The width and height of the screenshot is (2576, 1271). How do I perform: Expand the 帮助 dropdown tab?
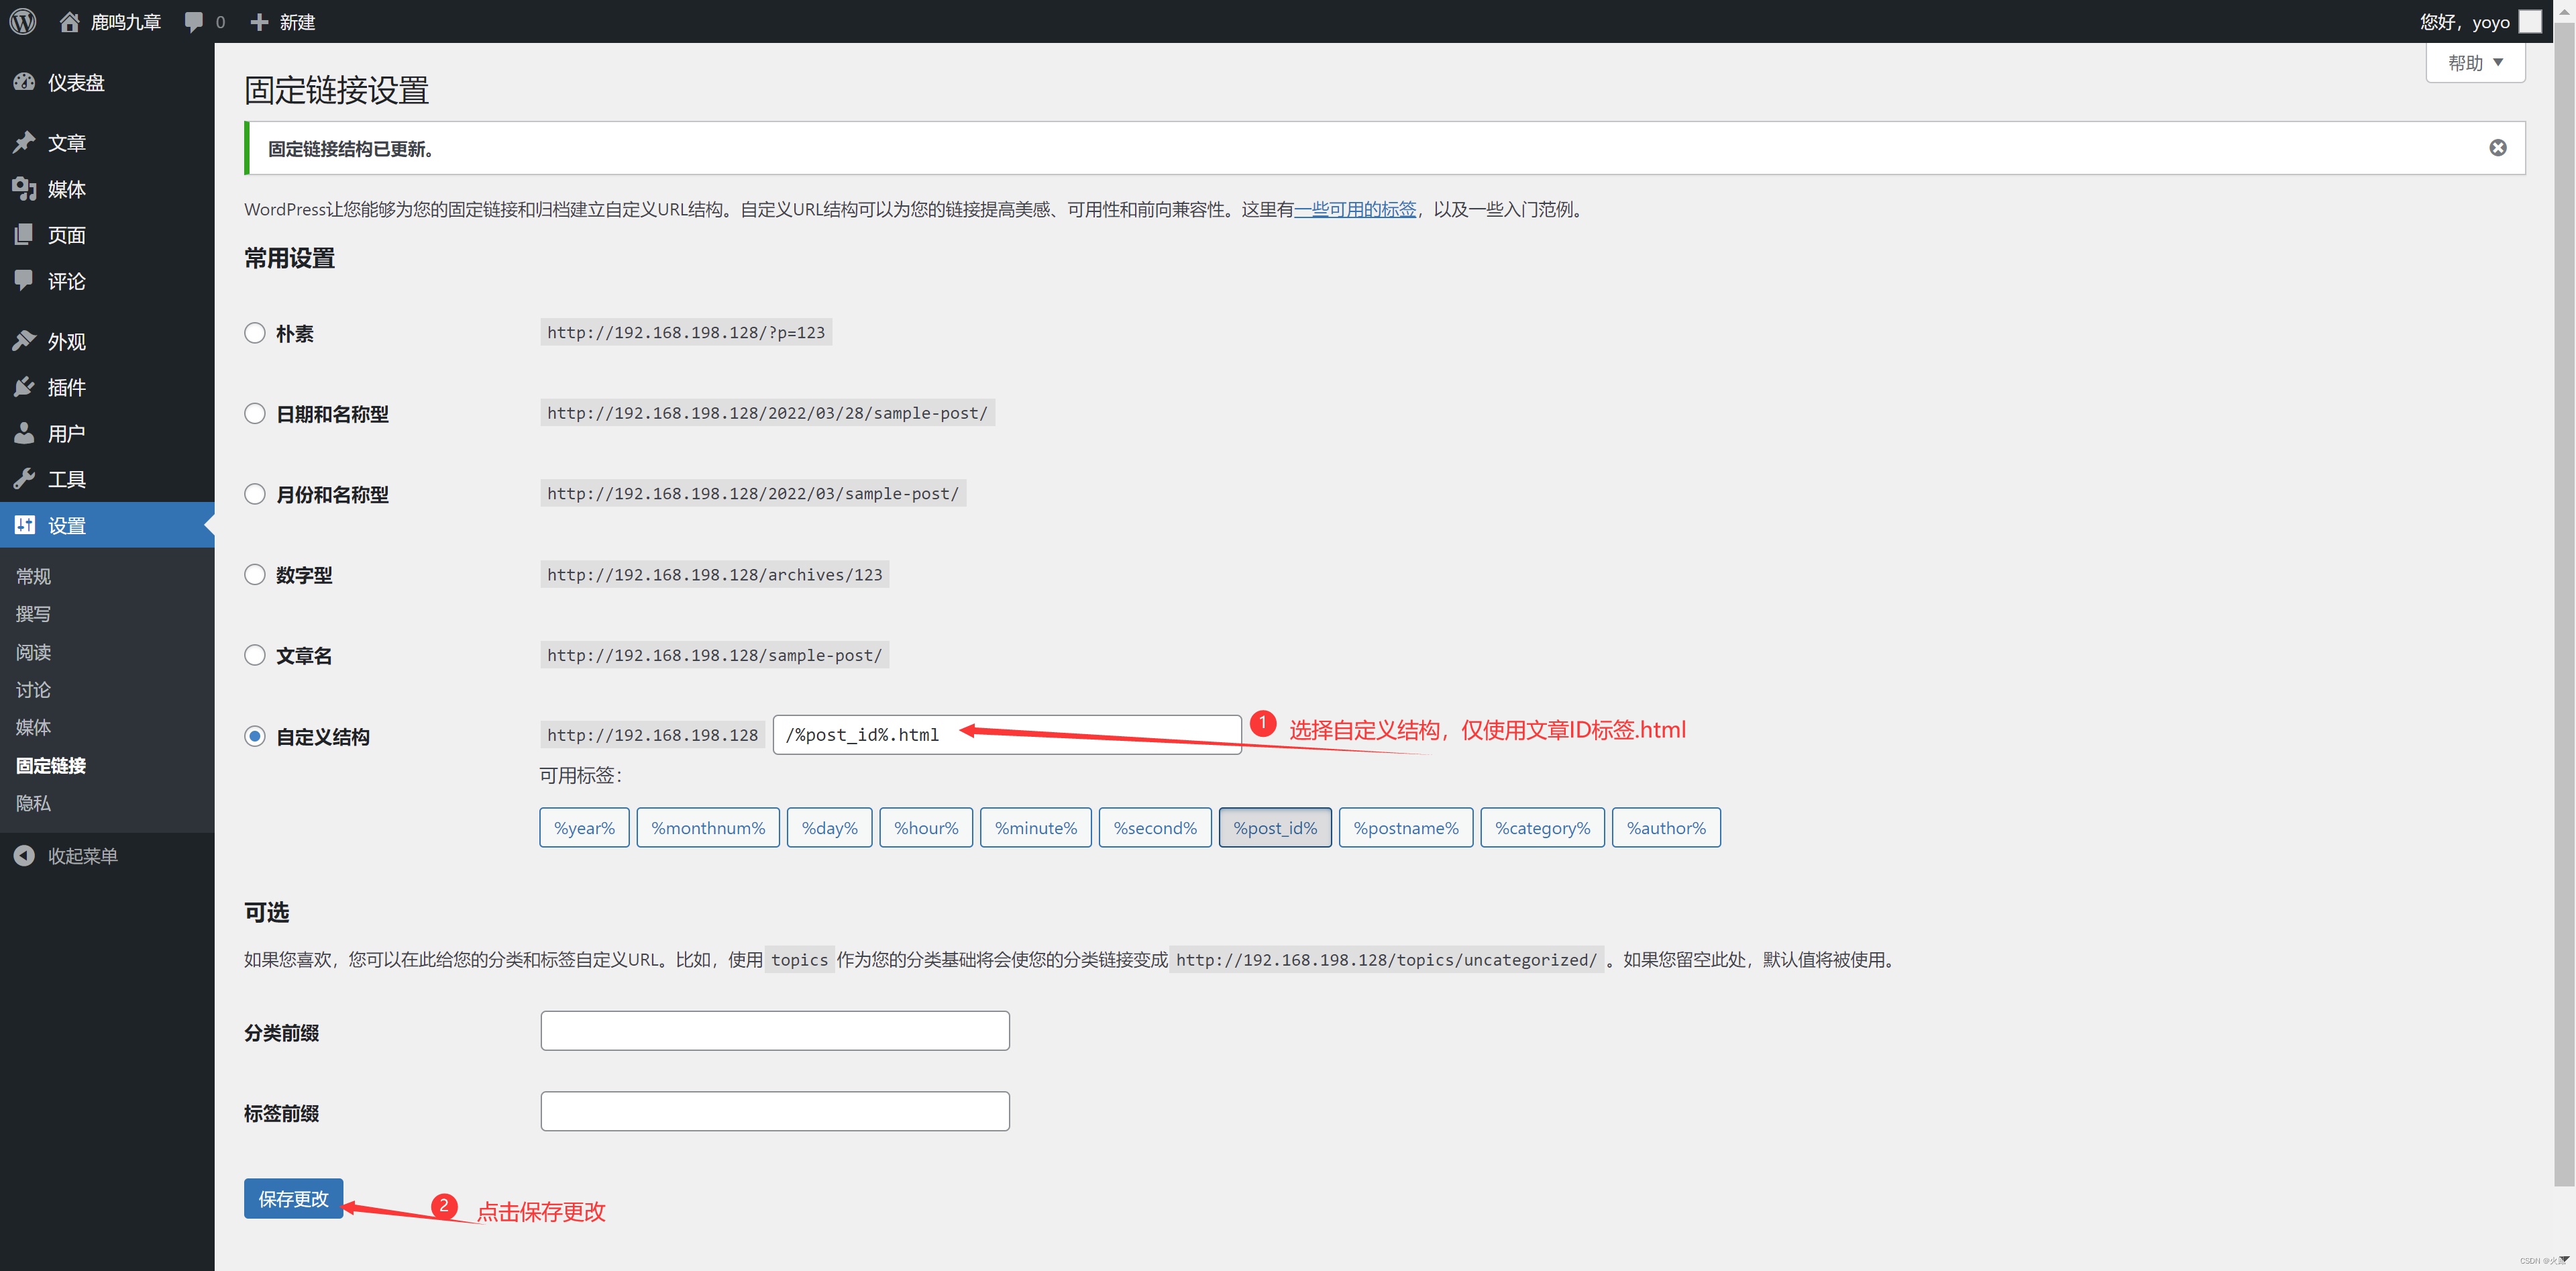2475,63
